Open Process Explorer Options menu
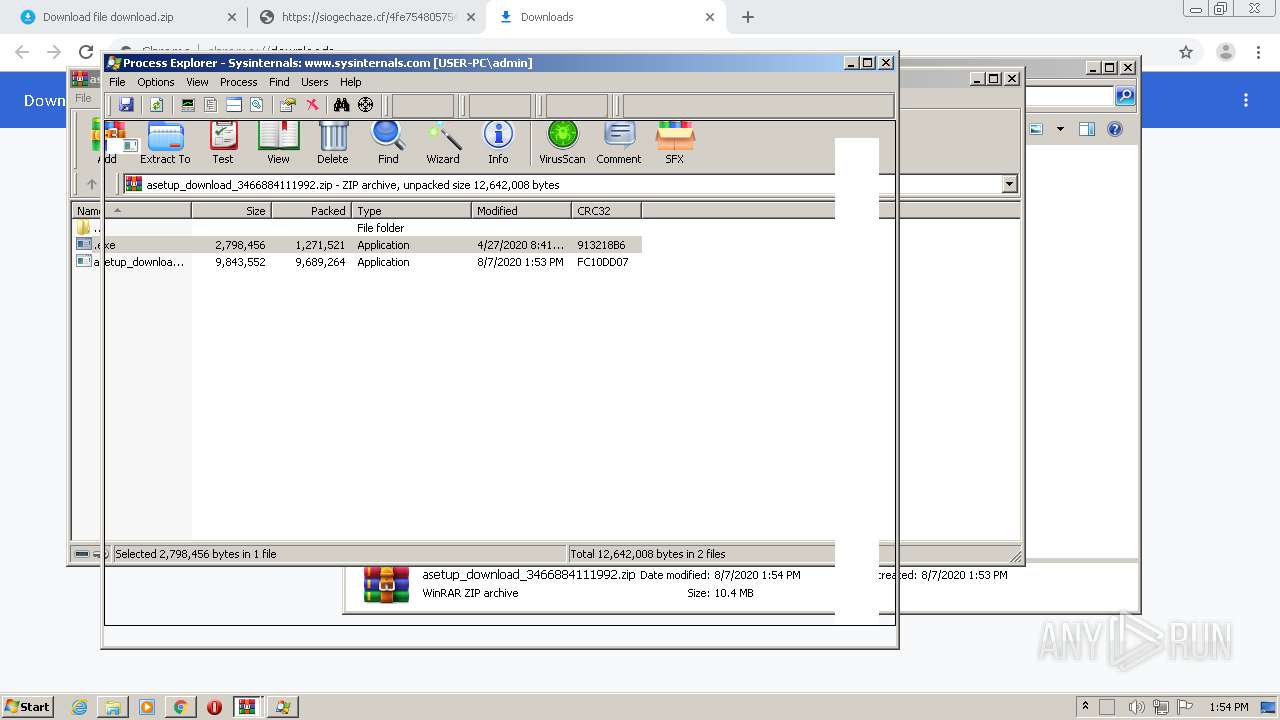The width and height of the screenshot is (1280, 720). (x=156, y=82)
